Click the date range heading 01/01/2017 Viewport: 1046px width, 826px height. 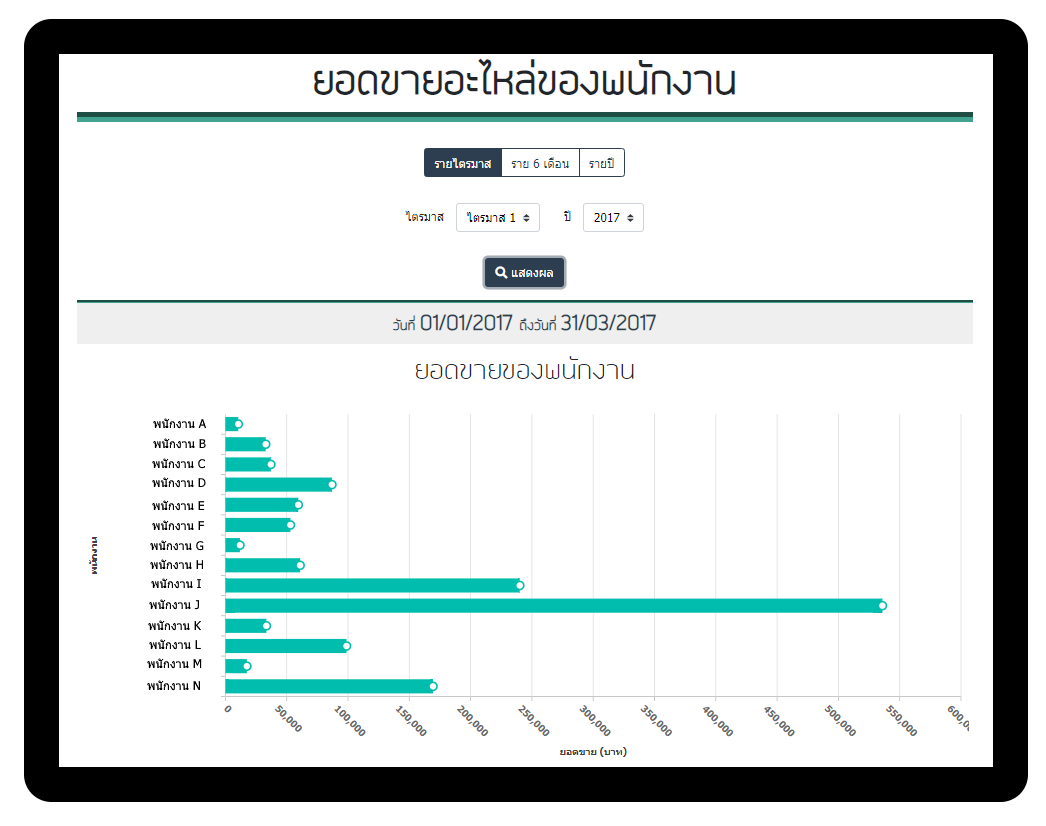coord(466,323)
